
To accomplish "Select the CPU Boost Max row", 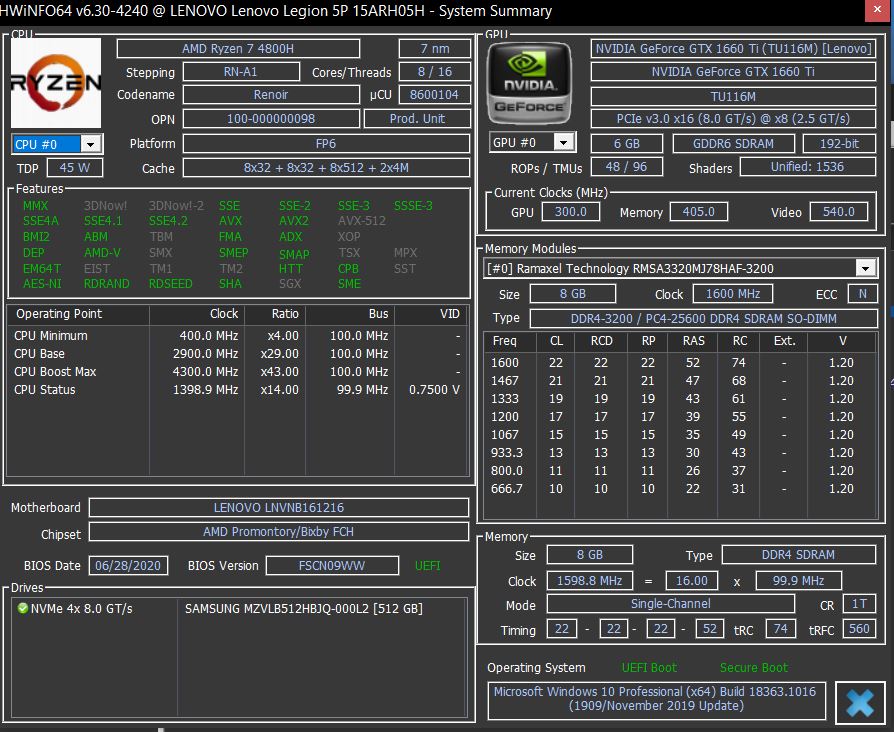I will click(55, 372).
